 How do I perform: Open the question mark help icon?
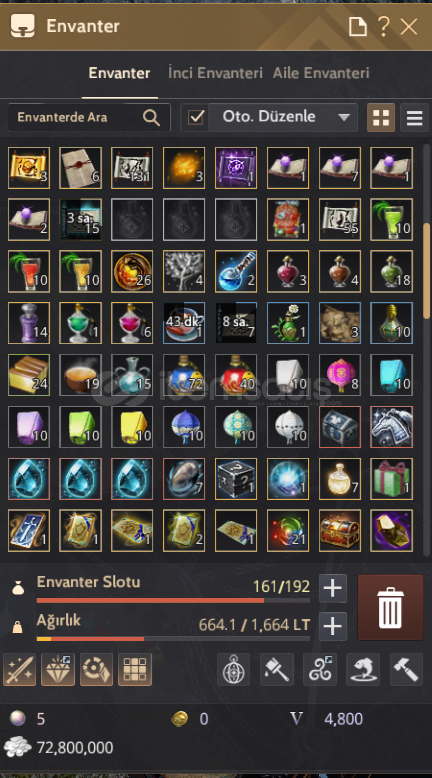pos(383,26)
